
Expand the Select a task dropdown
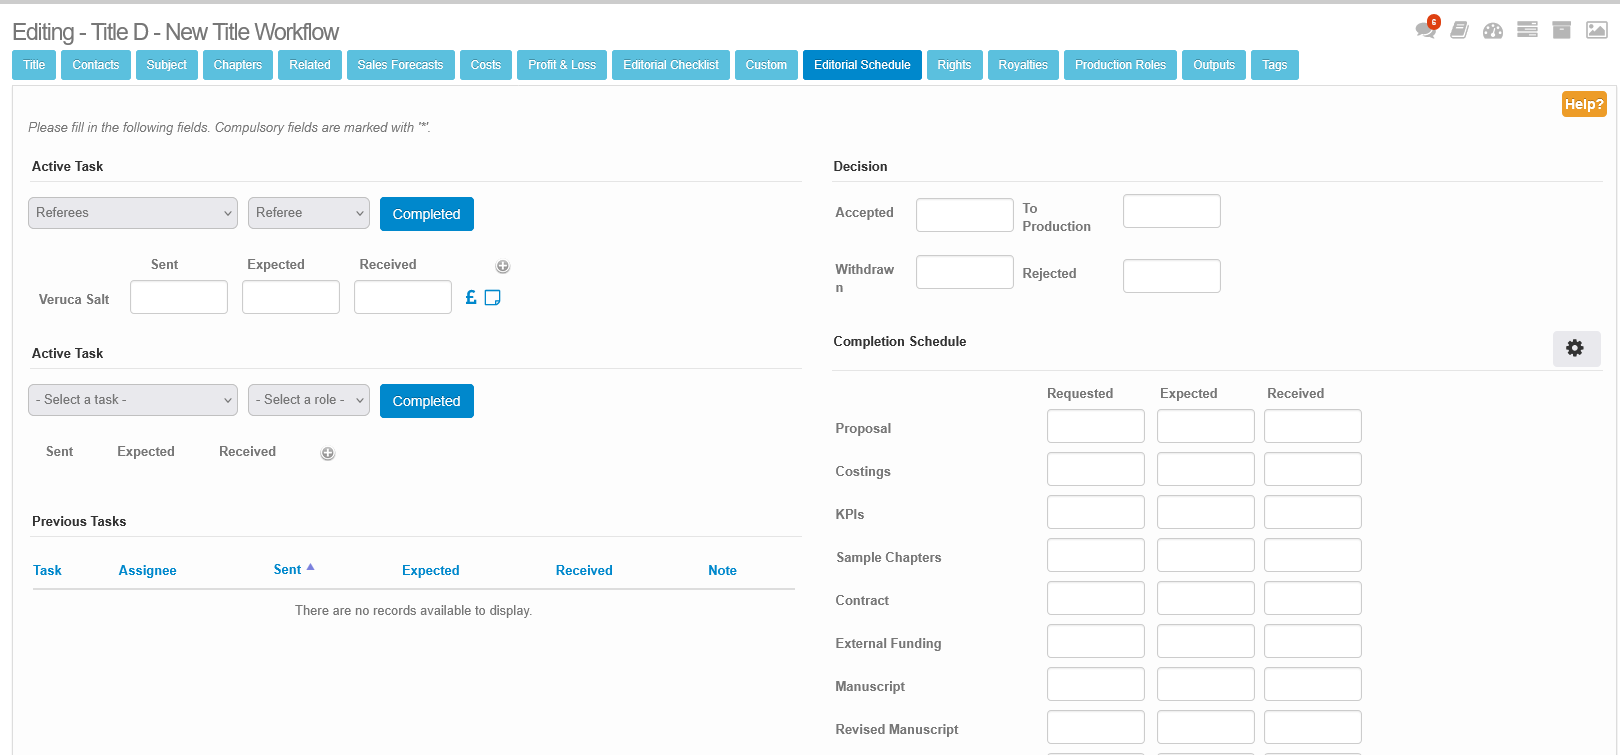pyautogui.click(x=133, y=400)
